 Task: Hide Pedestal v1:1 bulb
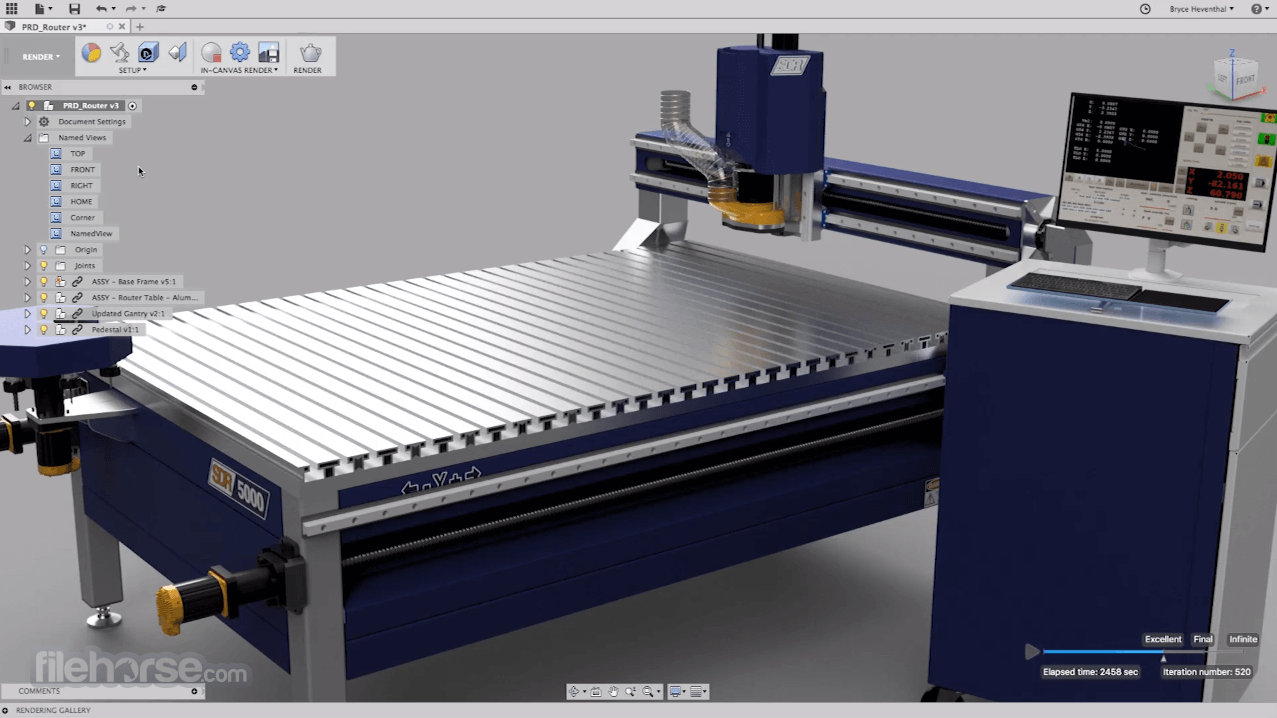pyautogui.click(x=43, y=330)
